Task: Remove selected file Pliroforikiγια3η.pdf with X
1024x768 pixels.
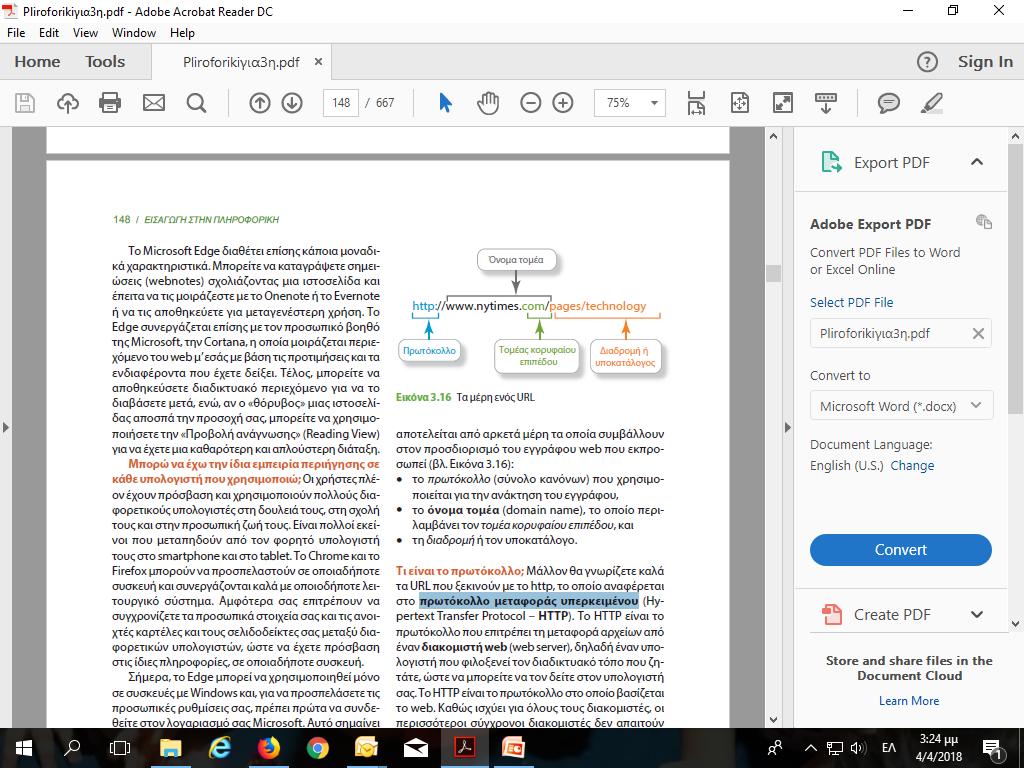Action: (x=978, y=334)
